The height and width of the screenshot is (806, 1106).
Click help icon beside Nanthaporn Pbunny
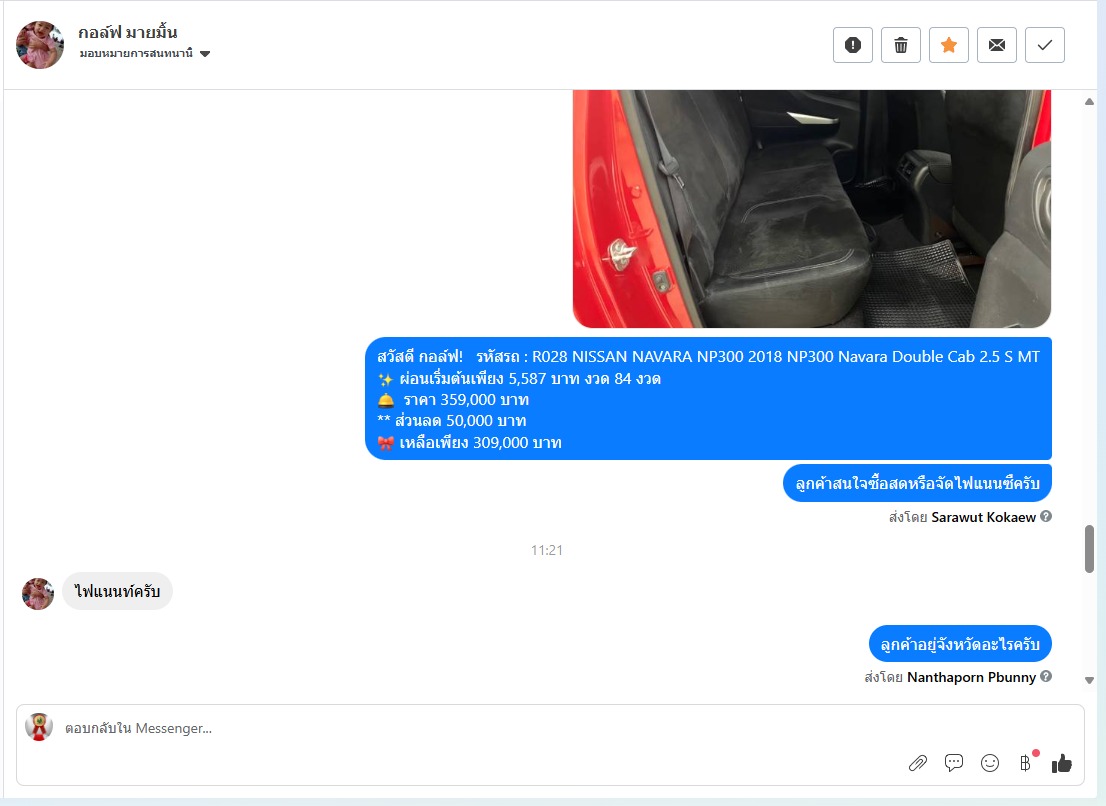tap(1046, 676)
